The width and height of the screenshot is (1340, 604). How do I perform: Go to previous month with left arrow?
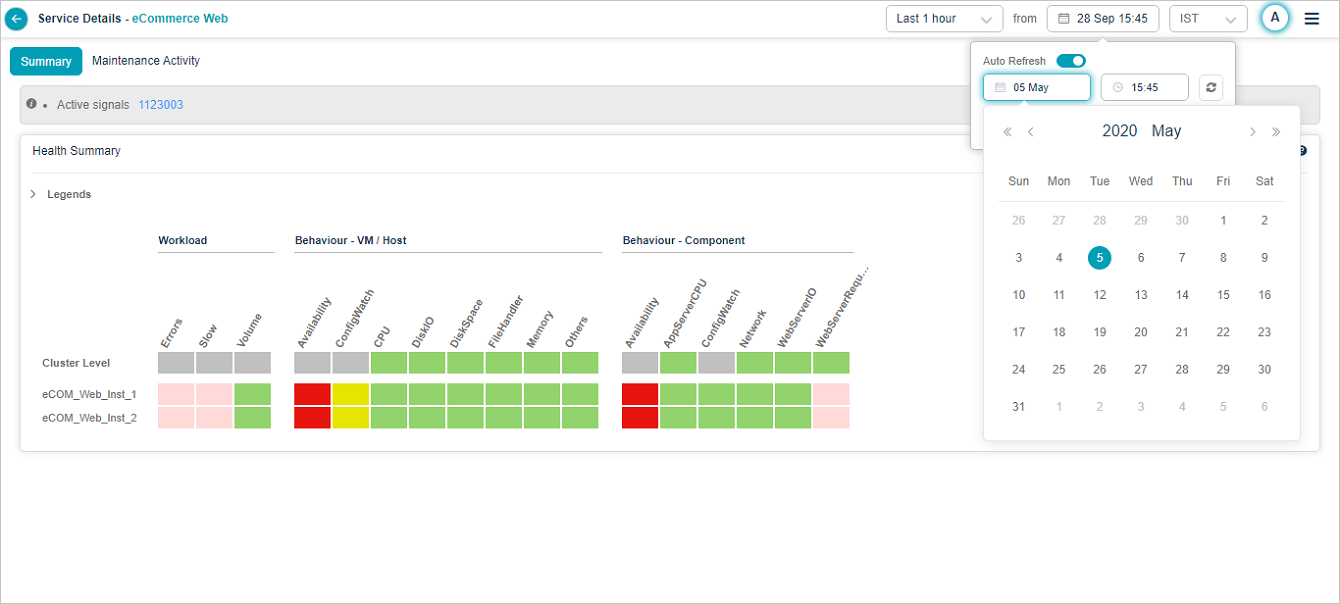pos(1031,132)
